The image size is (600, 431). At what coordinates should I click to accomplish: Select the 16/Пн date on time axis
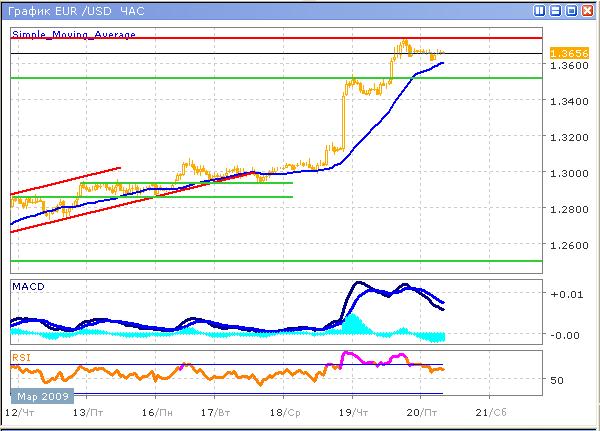click(153, 411)
